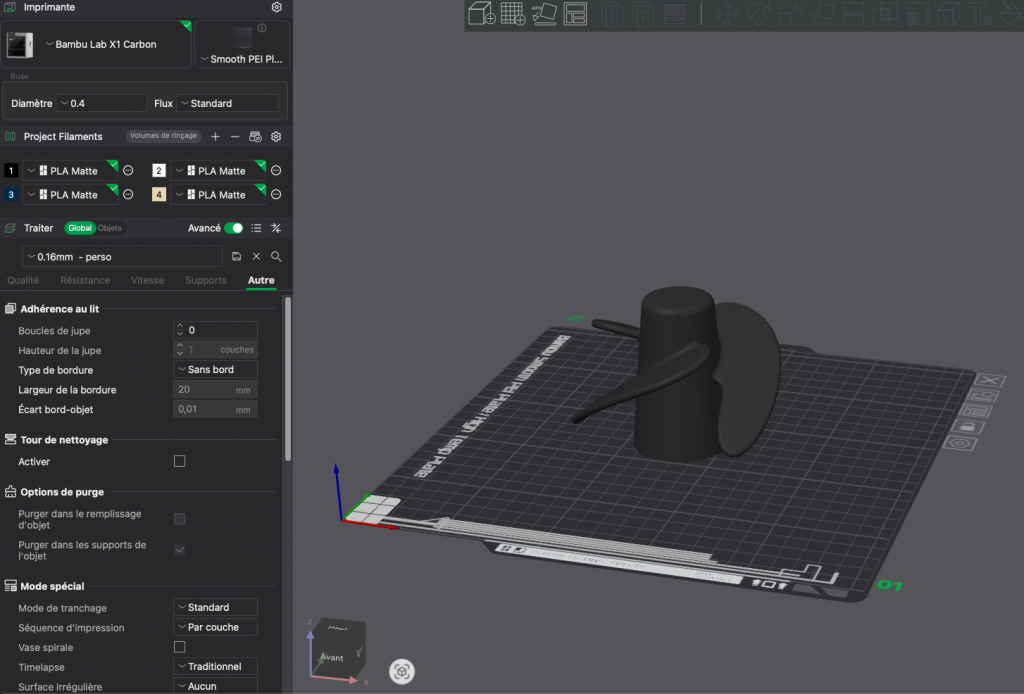Open the Type de bordure dropdown
Viewport: 1024px width, 694px height.
pos(215,370)
